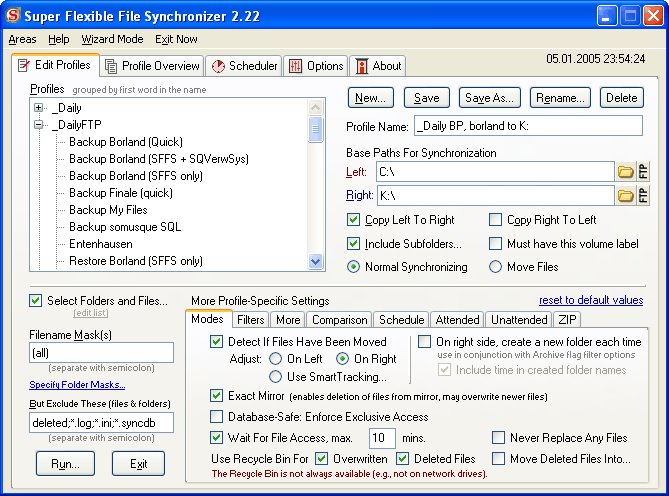This screenshot has height=496, width=669.
Task: Click the Profile Name input field
Action: (528, 126)
